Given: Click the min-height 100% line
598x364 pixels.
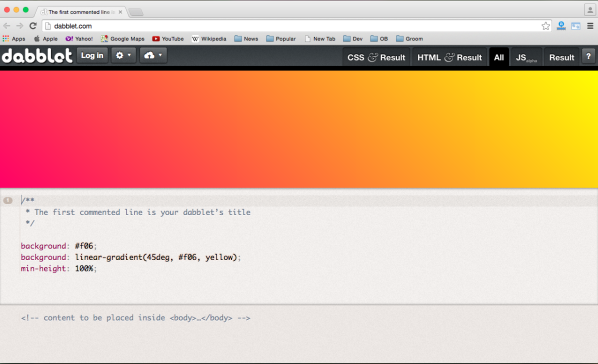Looking at the screenshot, I should (x=59, y=269).
